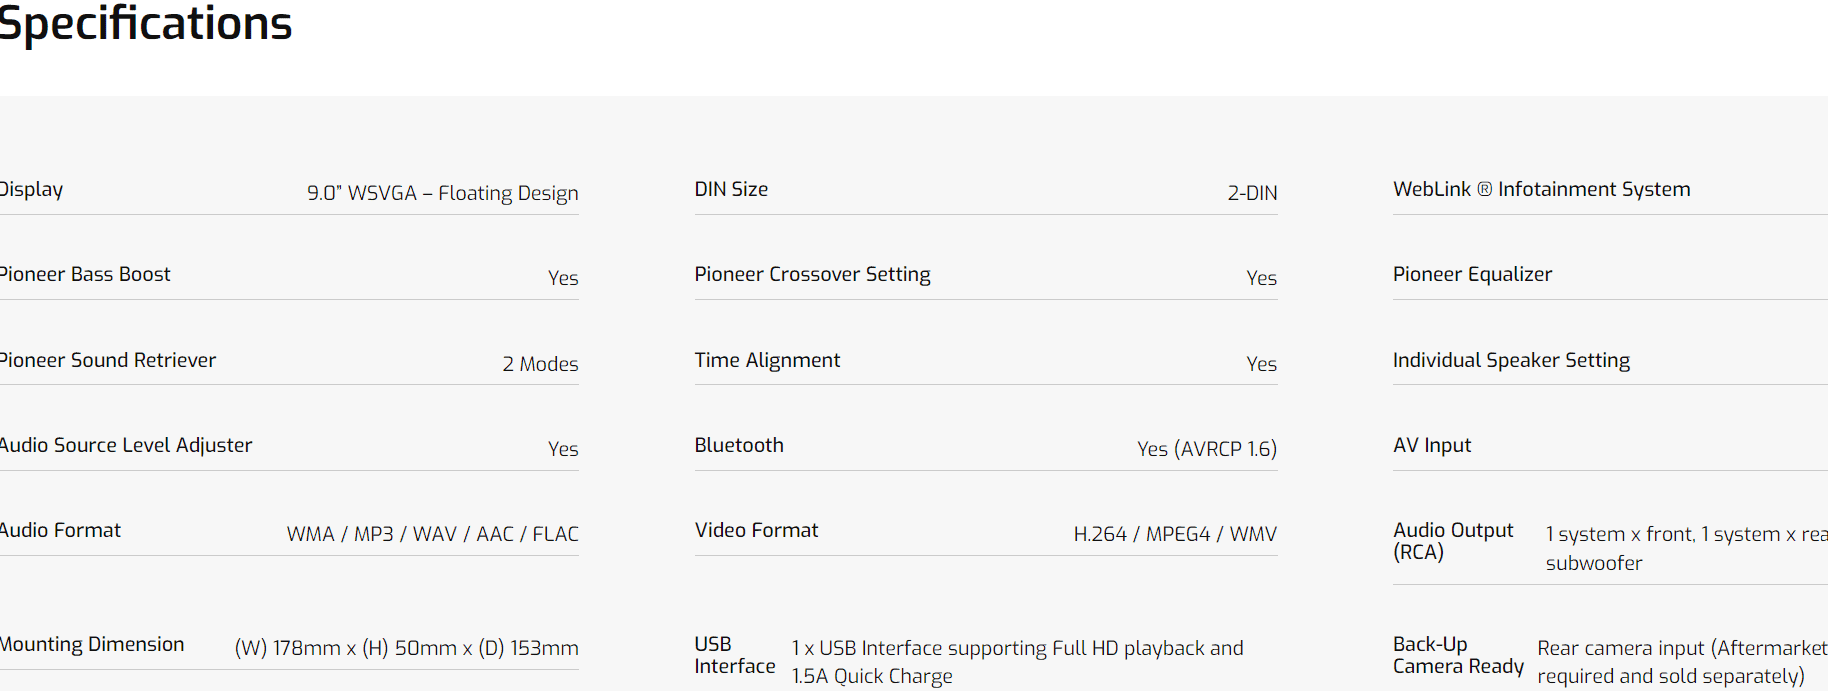1828x691 pixels.
Task: Click the Mounting Dimension label
Action: tap(92, 644)
